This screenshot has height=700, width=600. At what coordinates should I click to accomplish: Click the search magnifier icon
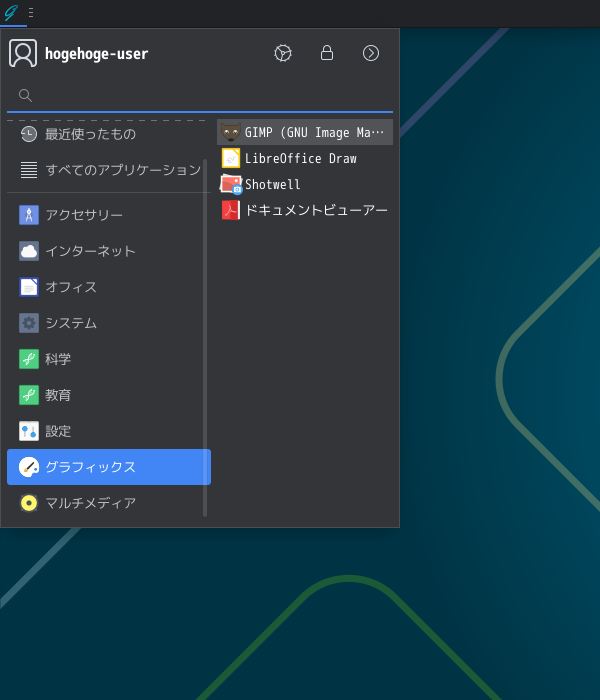[25, 95]
